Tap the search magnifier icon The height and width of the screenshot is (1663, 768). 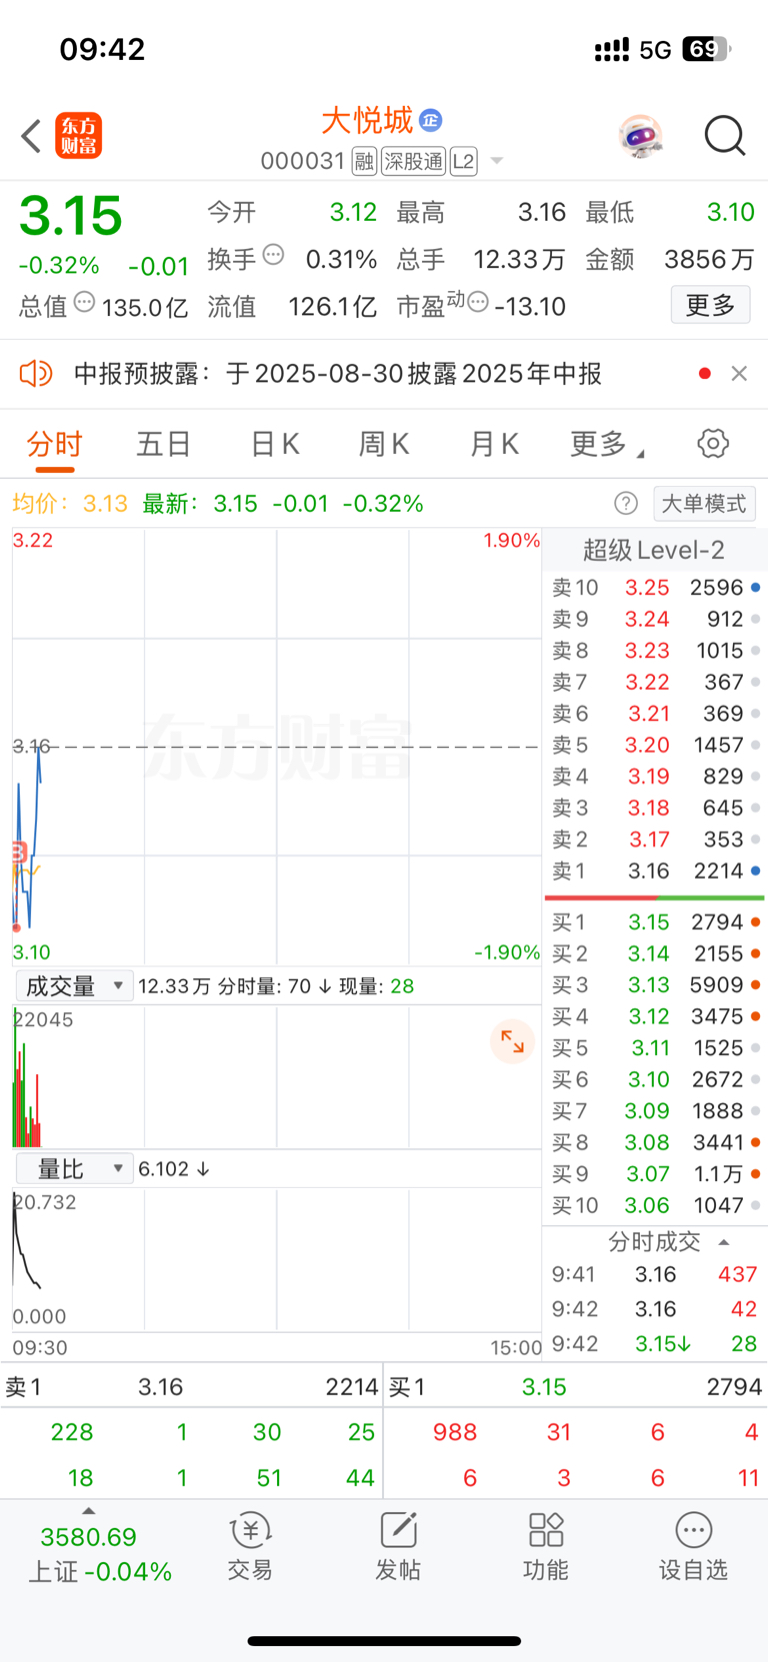[724, 136]
